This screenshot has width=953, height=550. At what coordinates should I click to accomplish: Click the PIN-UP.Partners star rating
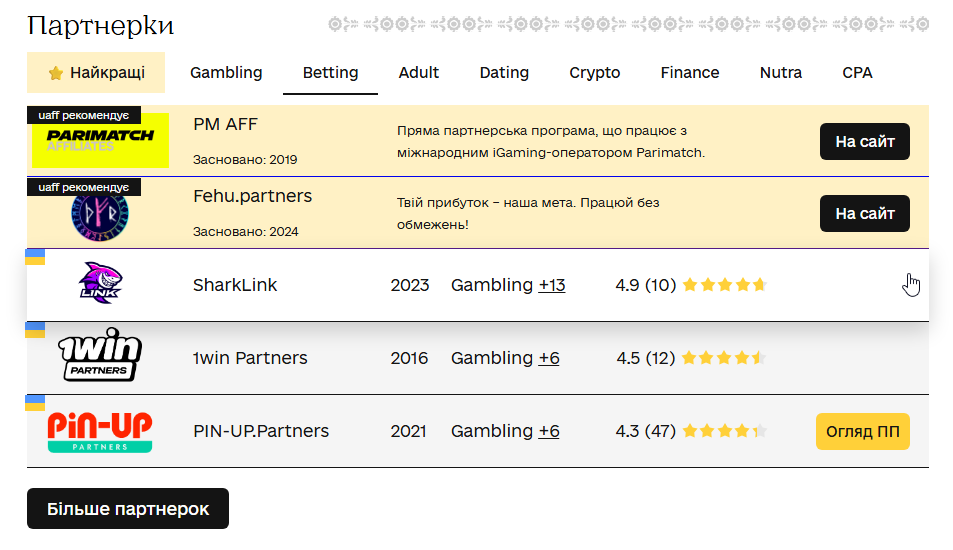(x=724, y=431)
